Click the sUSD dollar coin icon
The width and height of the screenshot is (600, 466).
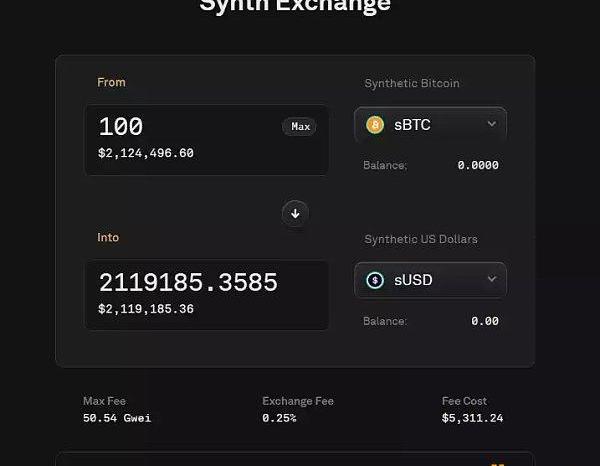[375, 281]
